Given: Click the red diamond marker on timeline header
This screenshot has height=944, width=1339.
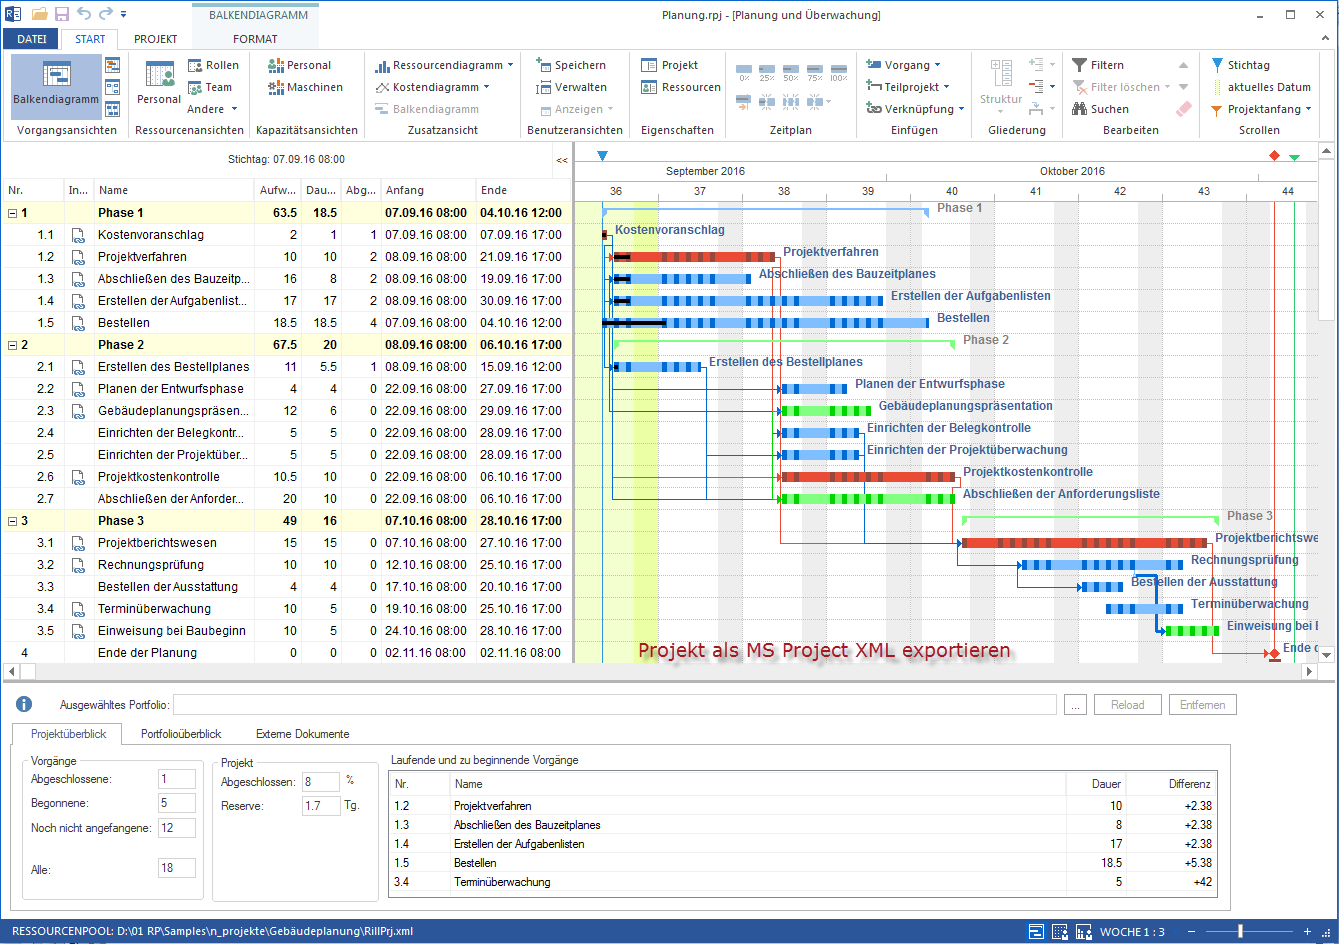Looking at the screenshot, I should 1274,156.
